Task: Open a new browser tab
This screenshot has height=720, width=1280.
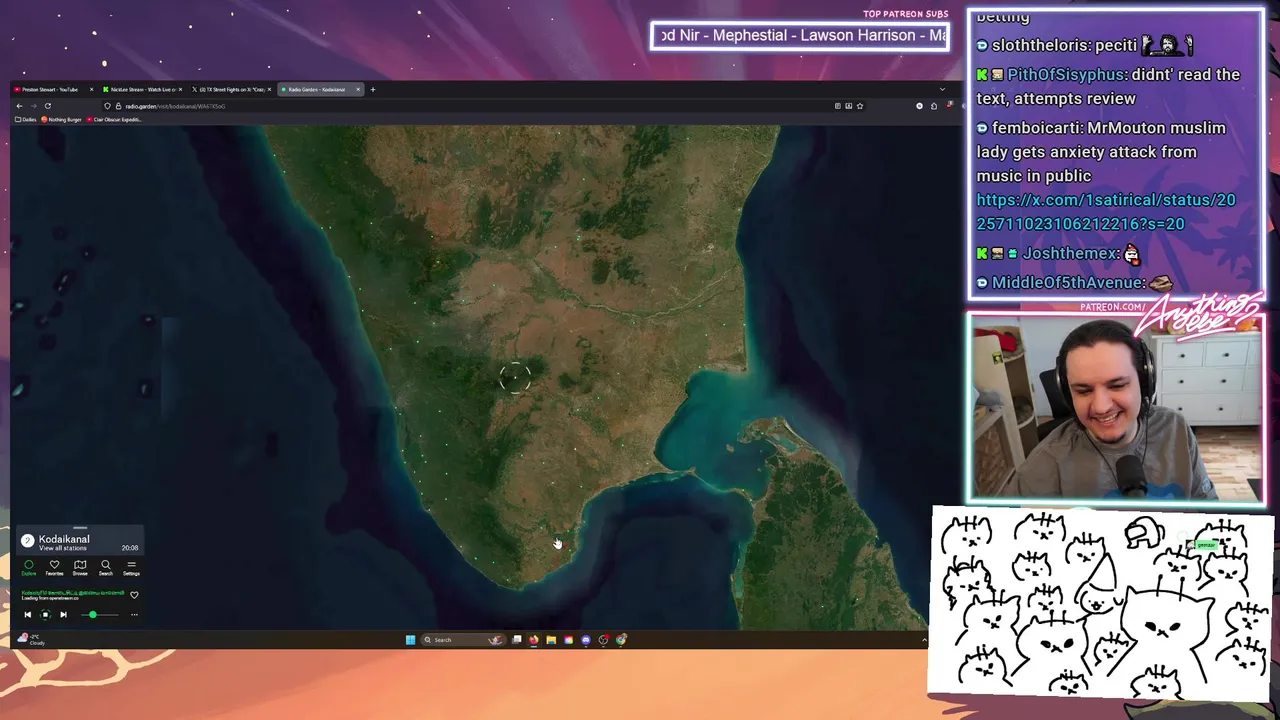Action: [x=373, y=89]
